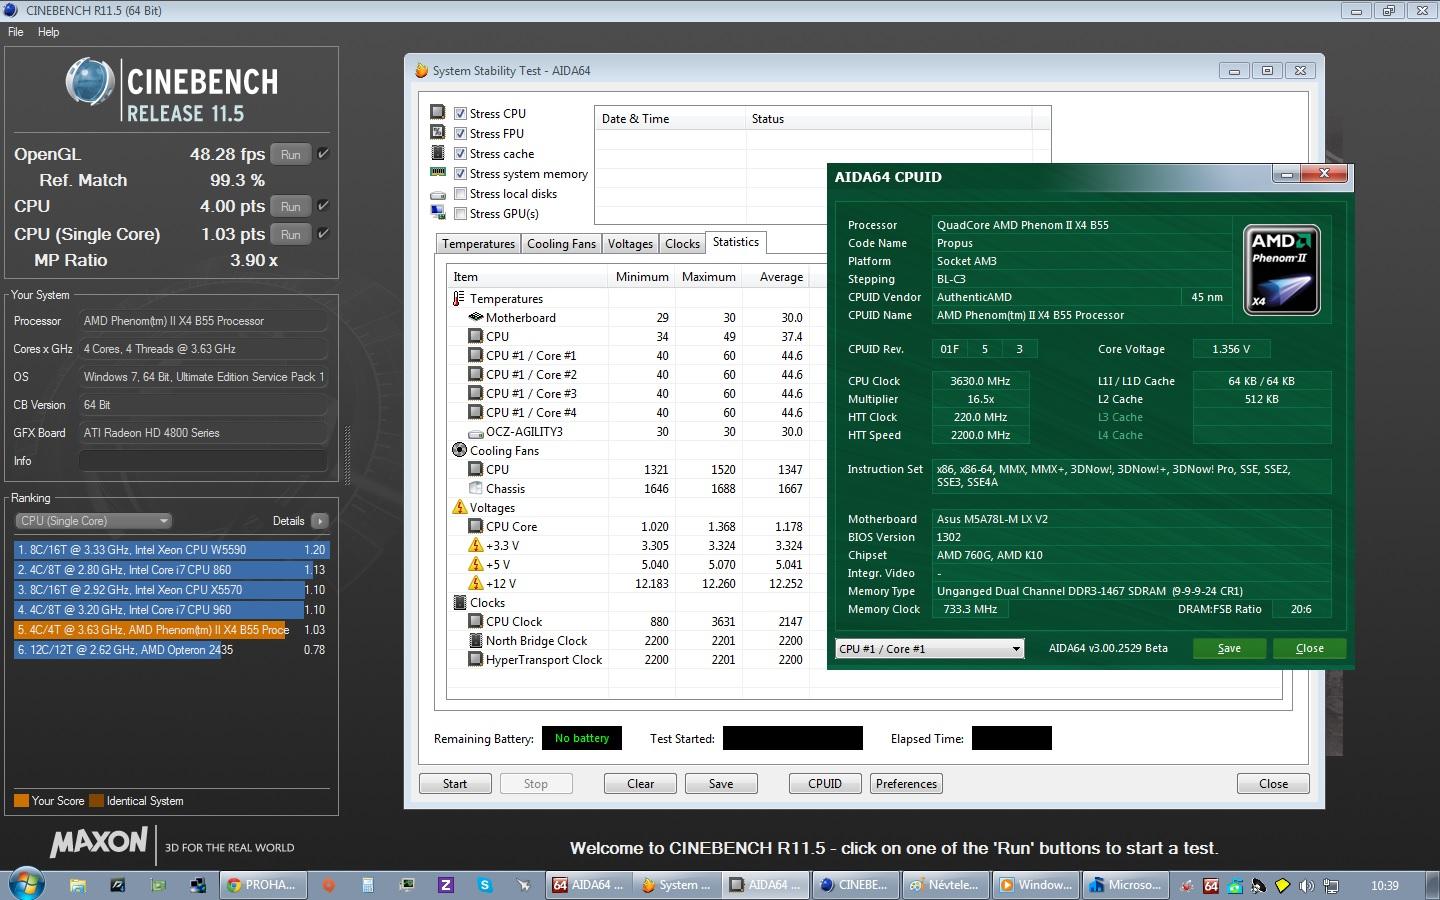Click the volume speaker tray icon
This screenshot has width=1440, height=900.
click(1306, 886)
